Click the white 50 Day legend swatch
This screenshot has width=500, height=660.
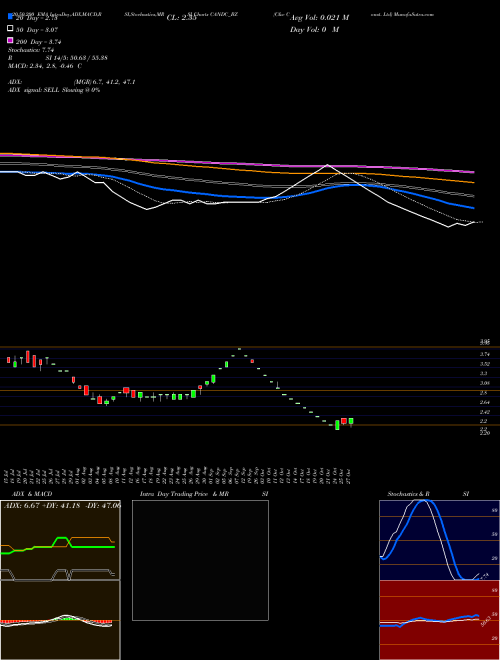tap(10, 29)
